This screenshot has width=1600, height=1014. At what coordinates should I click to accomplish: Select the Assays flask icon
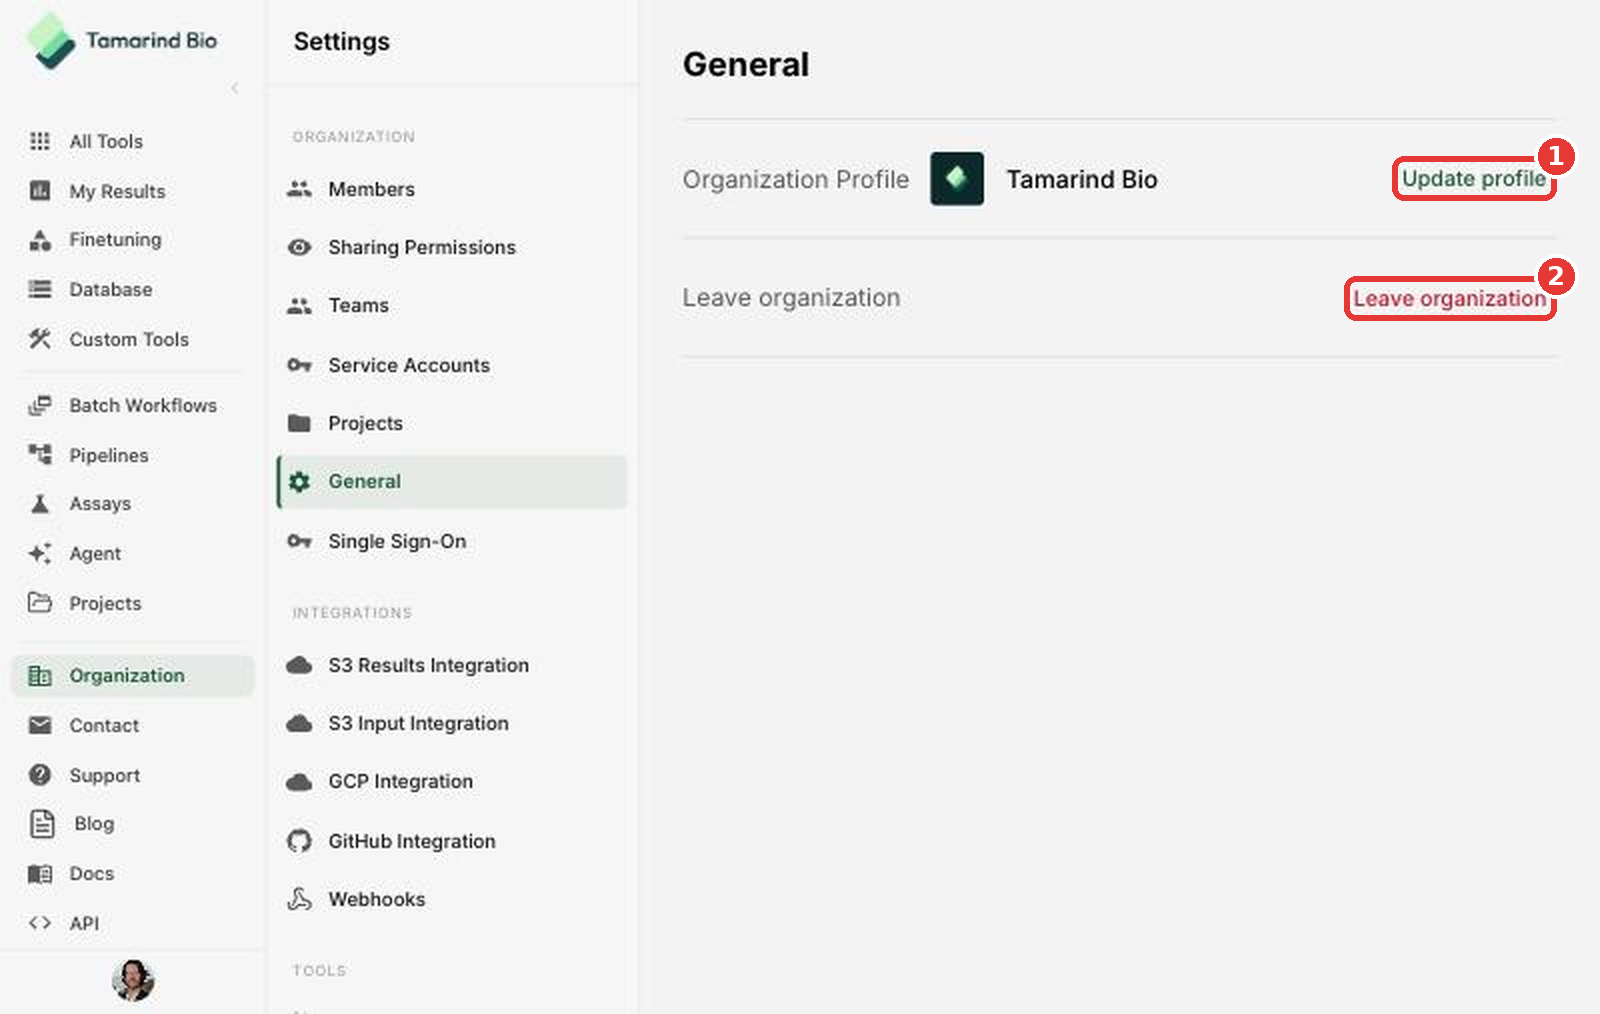click(40, 504)
